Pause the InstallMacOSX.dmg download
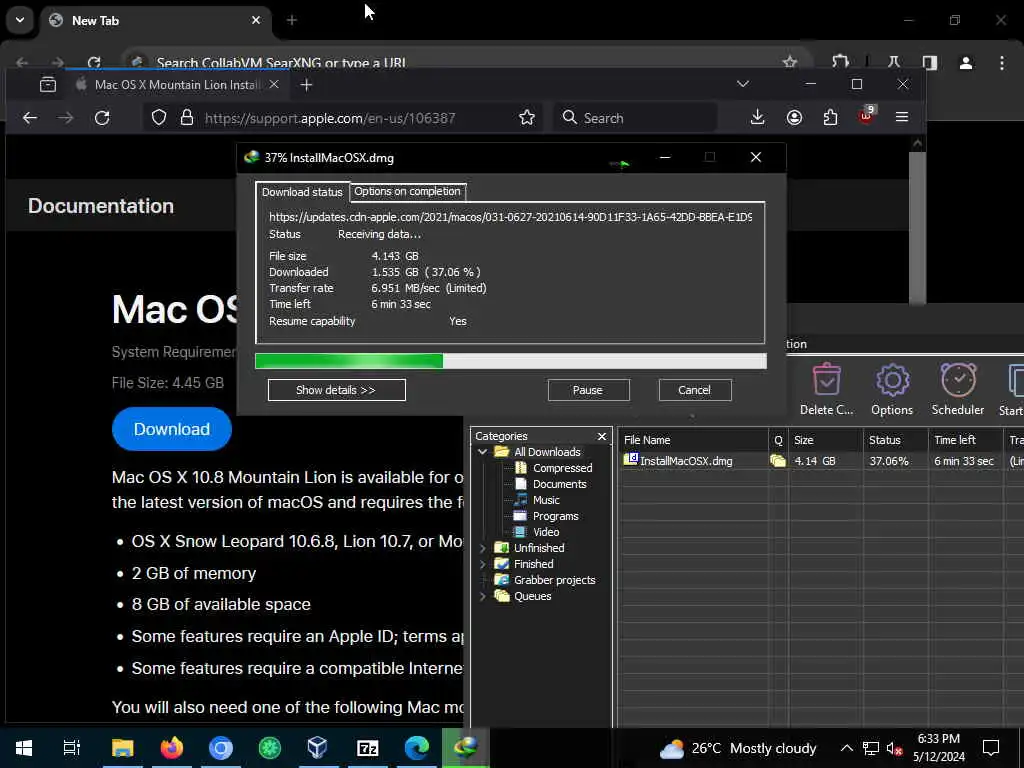Viewport: 1024px width, 768px height. coord(588,390)
